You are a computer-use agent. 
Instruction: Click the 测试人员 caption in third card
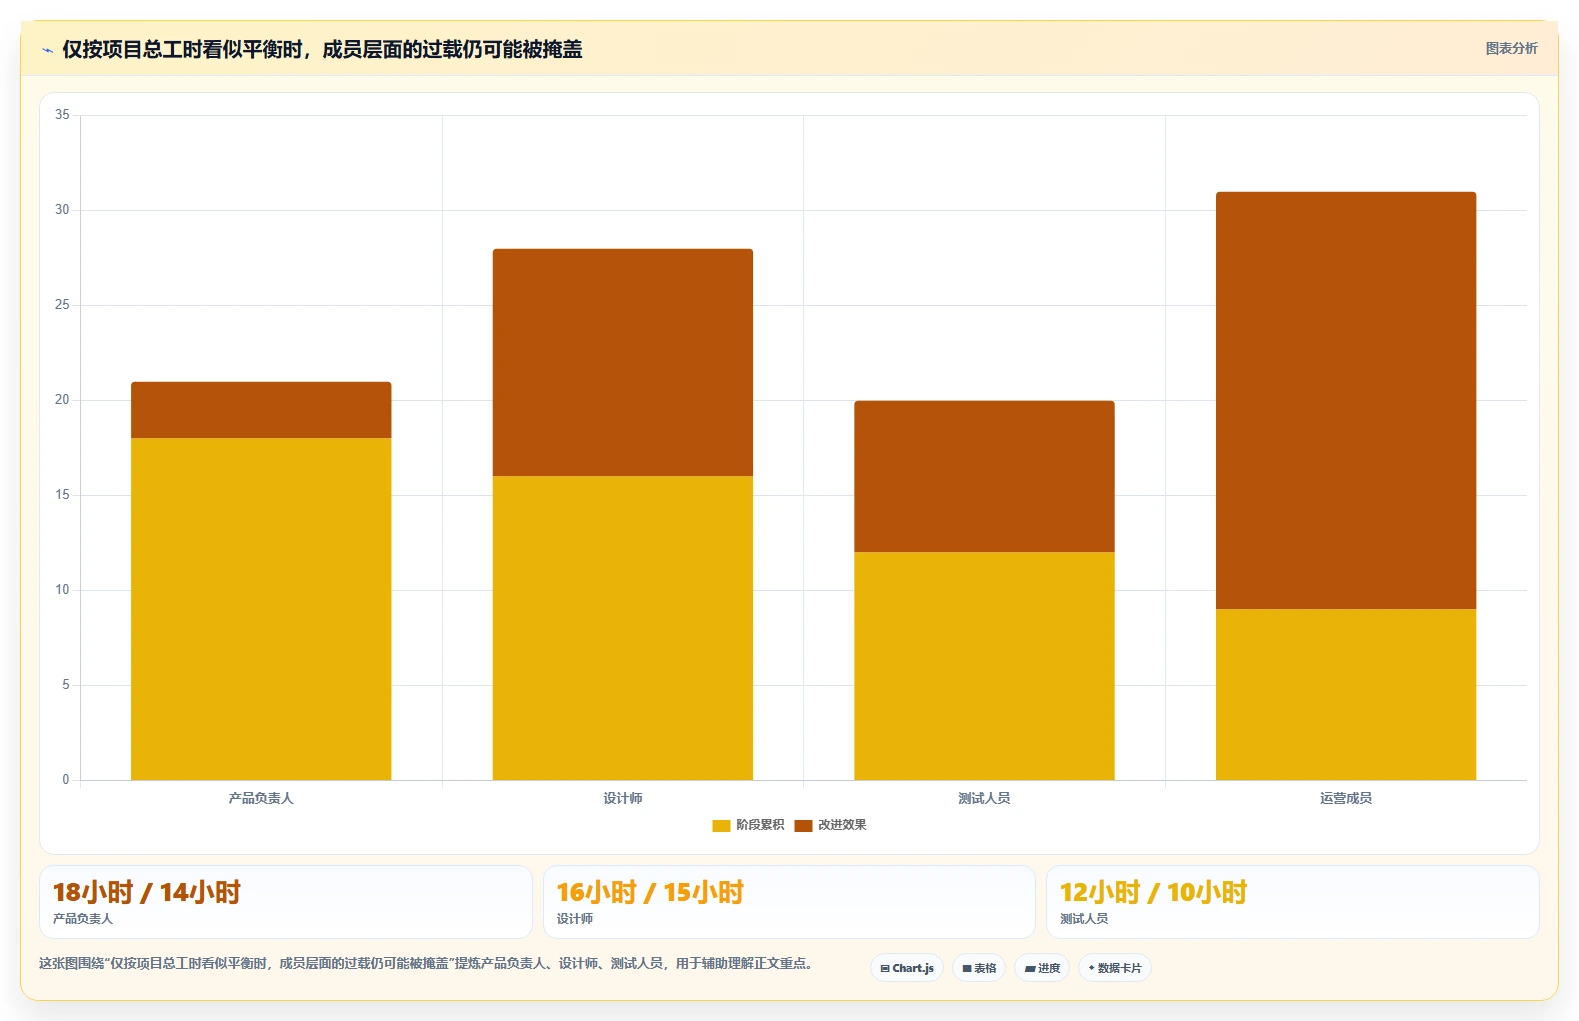coord(1084,919)
